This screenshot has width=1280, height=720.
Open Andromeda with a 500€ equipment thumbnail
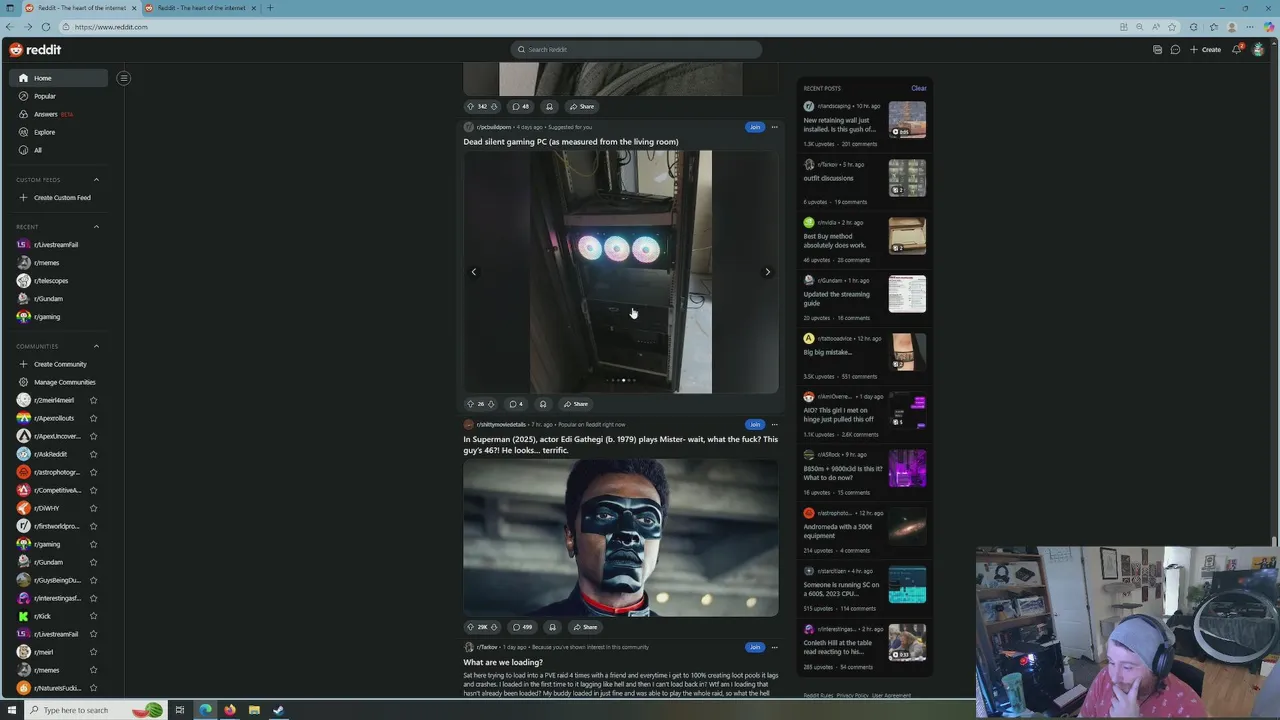907,526
